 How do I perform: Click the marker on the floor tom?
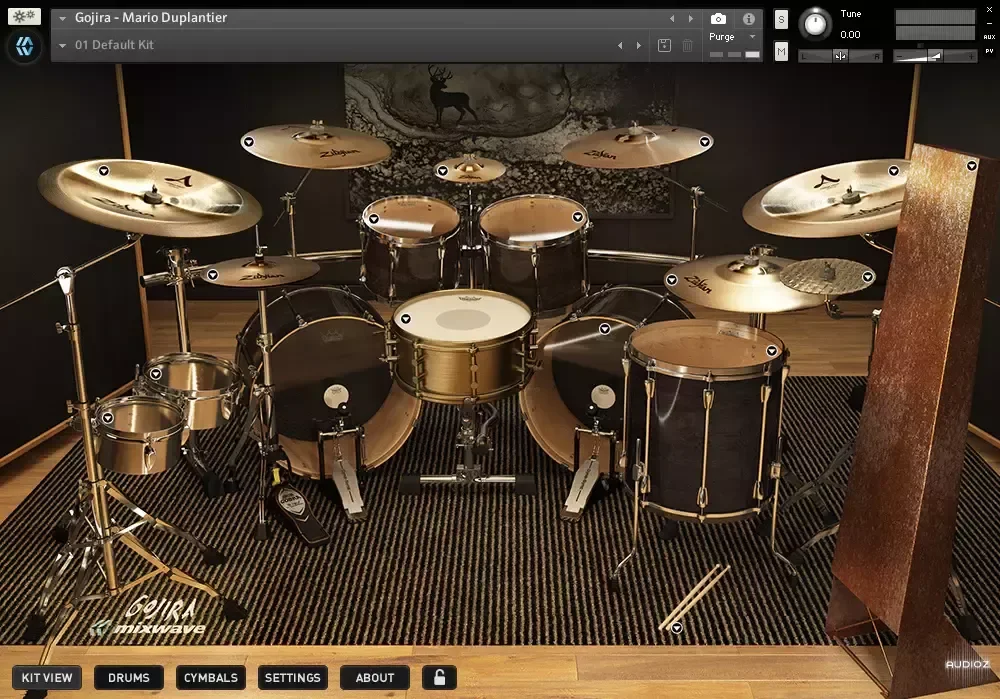[x=772, y=351]
